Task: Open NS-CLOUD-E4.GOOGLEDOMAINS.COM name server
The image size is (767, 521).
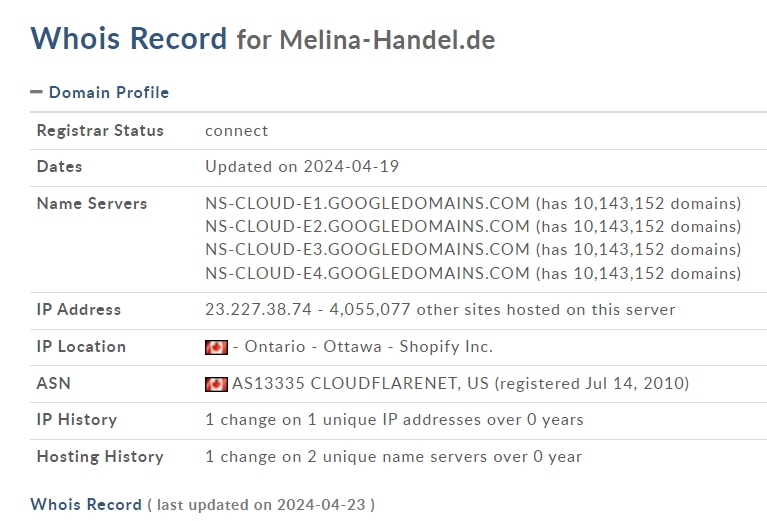Action: pos(367,273)
